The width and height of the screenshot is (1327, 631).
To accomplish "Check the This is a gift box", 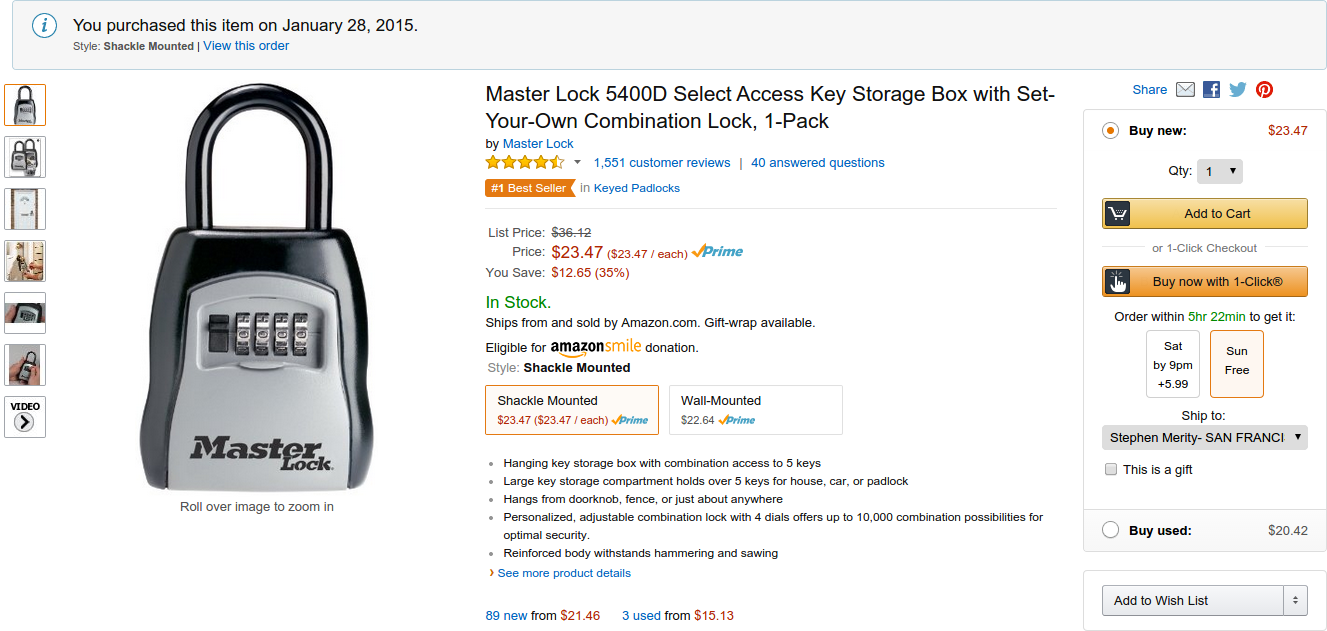I will click(1110, 470).
